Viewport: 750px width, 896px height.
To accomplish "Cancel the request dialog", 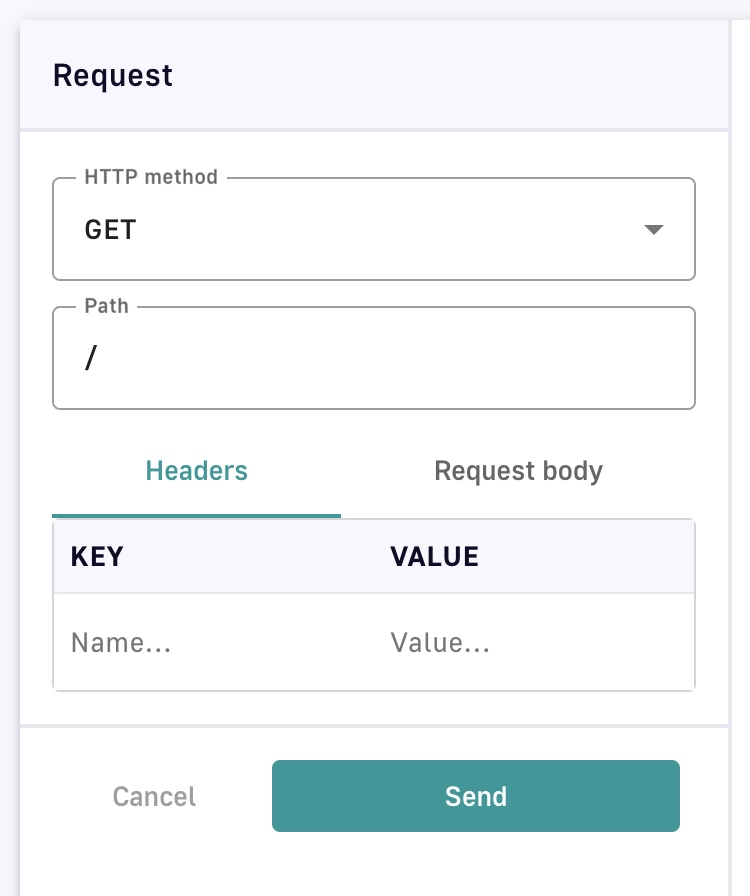I will 154,797.
